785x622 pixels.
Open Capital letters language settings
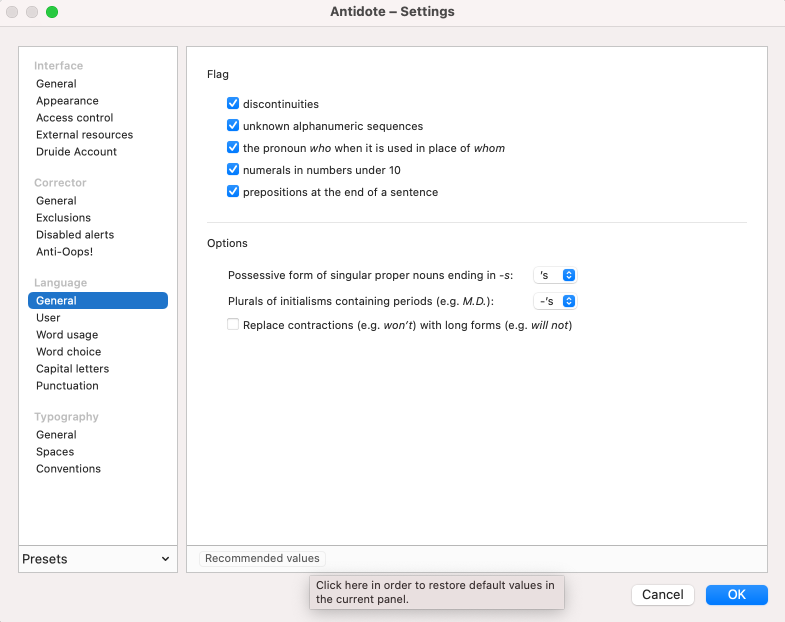[72, 369]
